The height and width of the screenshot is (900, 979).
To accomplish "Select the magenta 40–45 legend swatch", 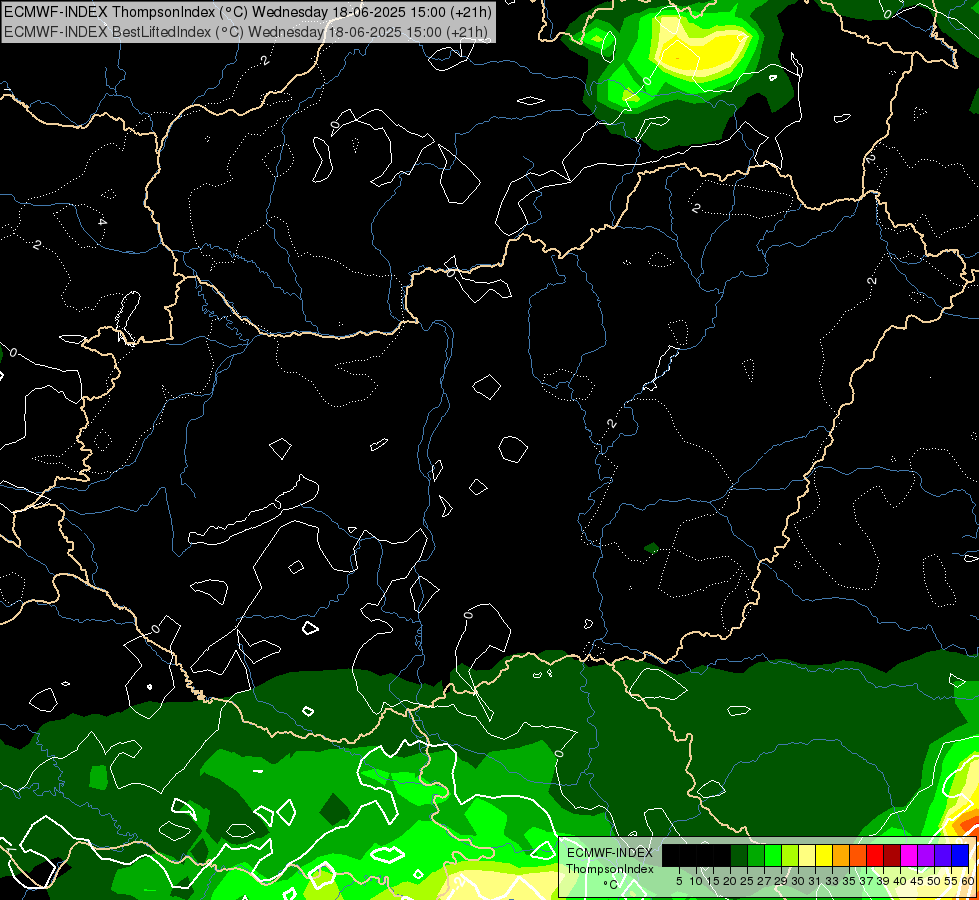I will tap(909, 855).
